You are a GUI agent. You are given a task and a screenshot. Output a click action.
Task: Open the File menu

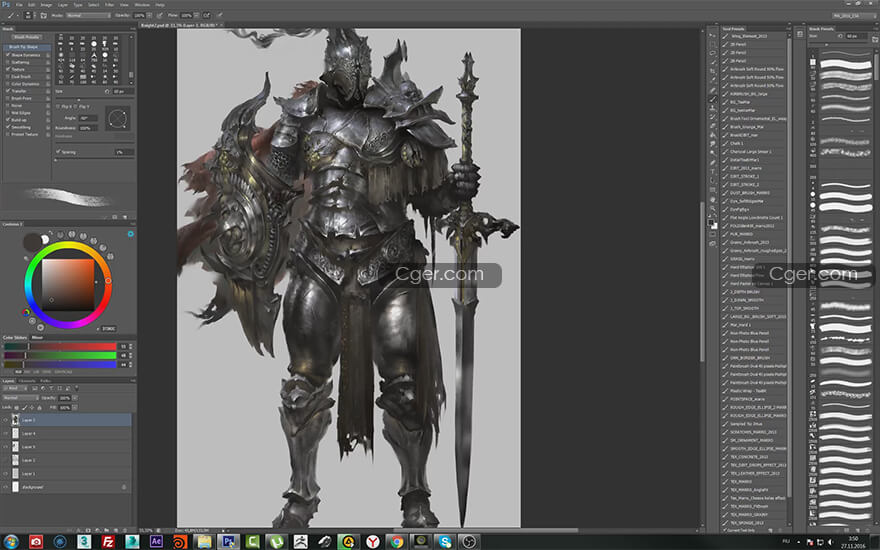[x=19, y=4]
